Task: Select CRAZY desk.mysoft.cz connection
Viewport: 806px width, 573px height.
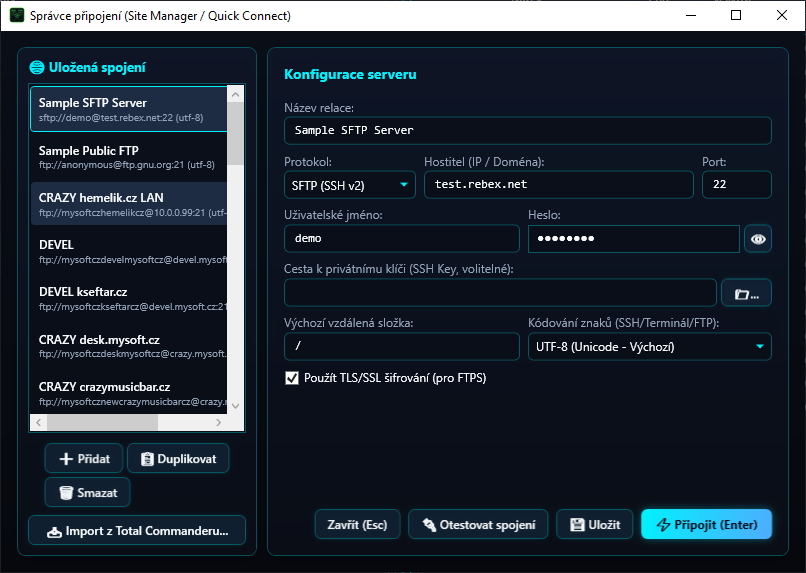Action: click(x=129, y=346)
